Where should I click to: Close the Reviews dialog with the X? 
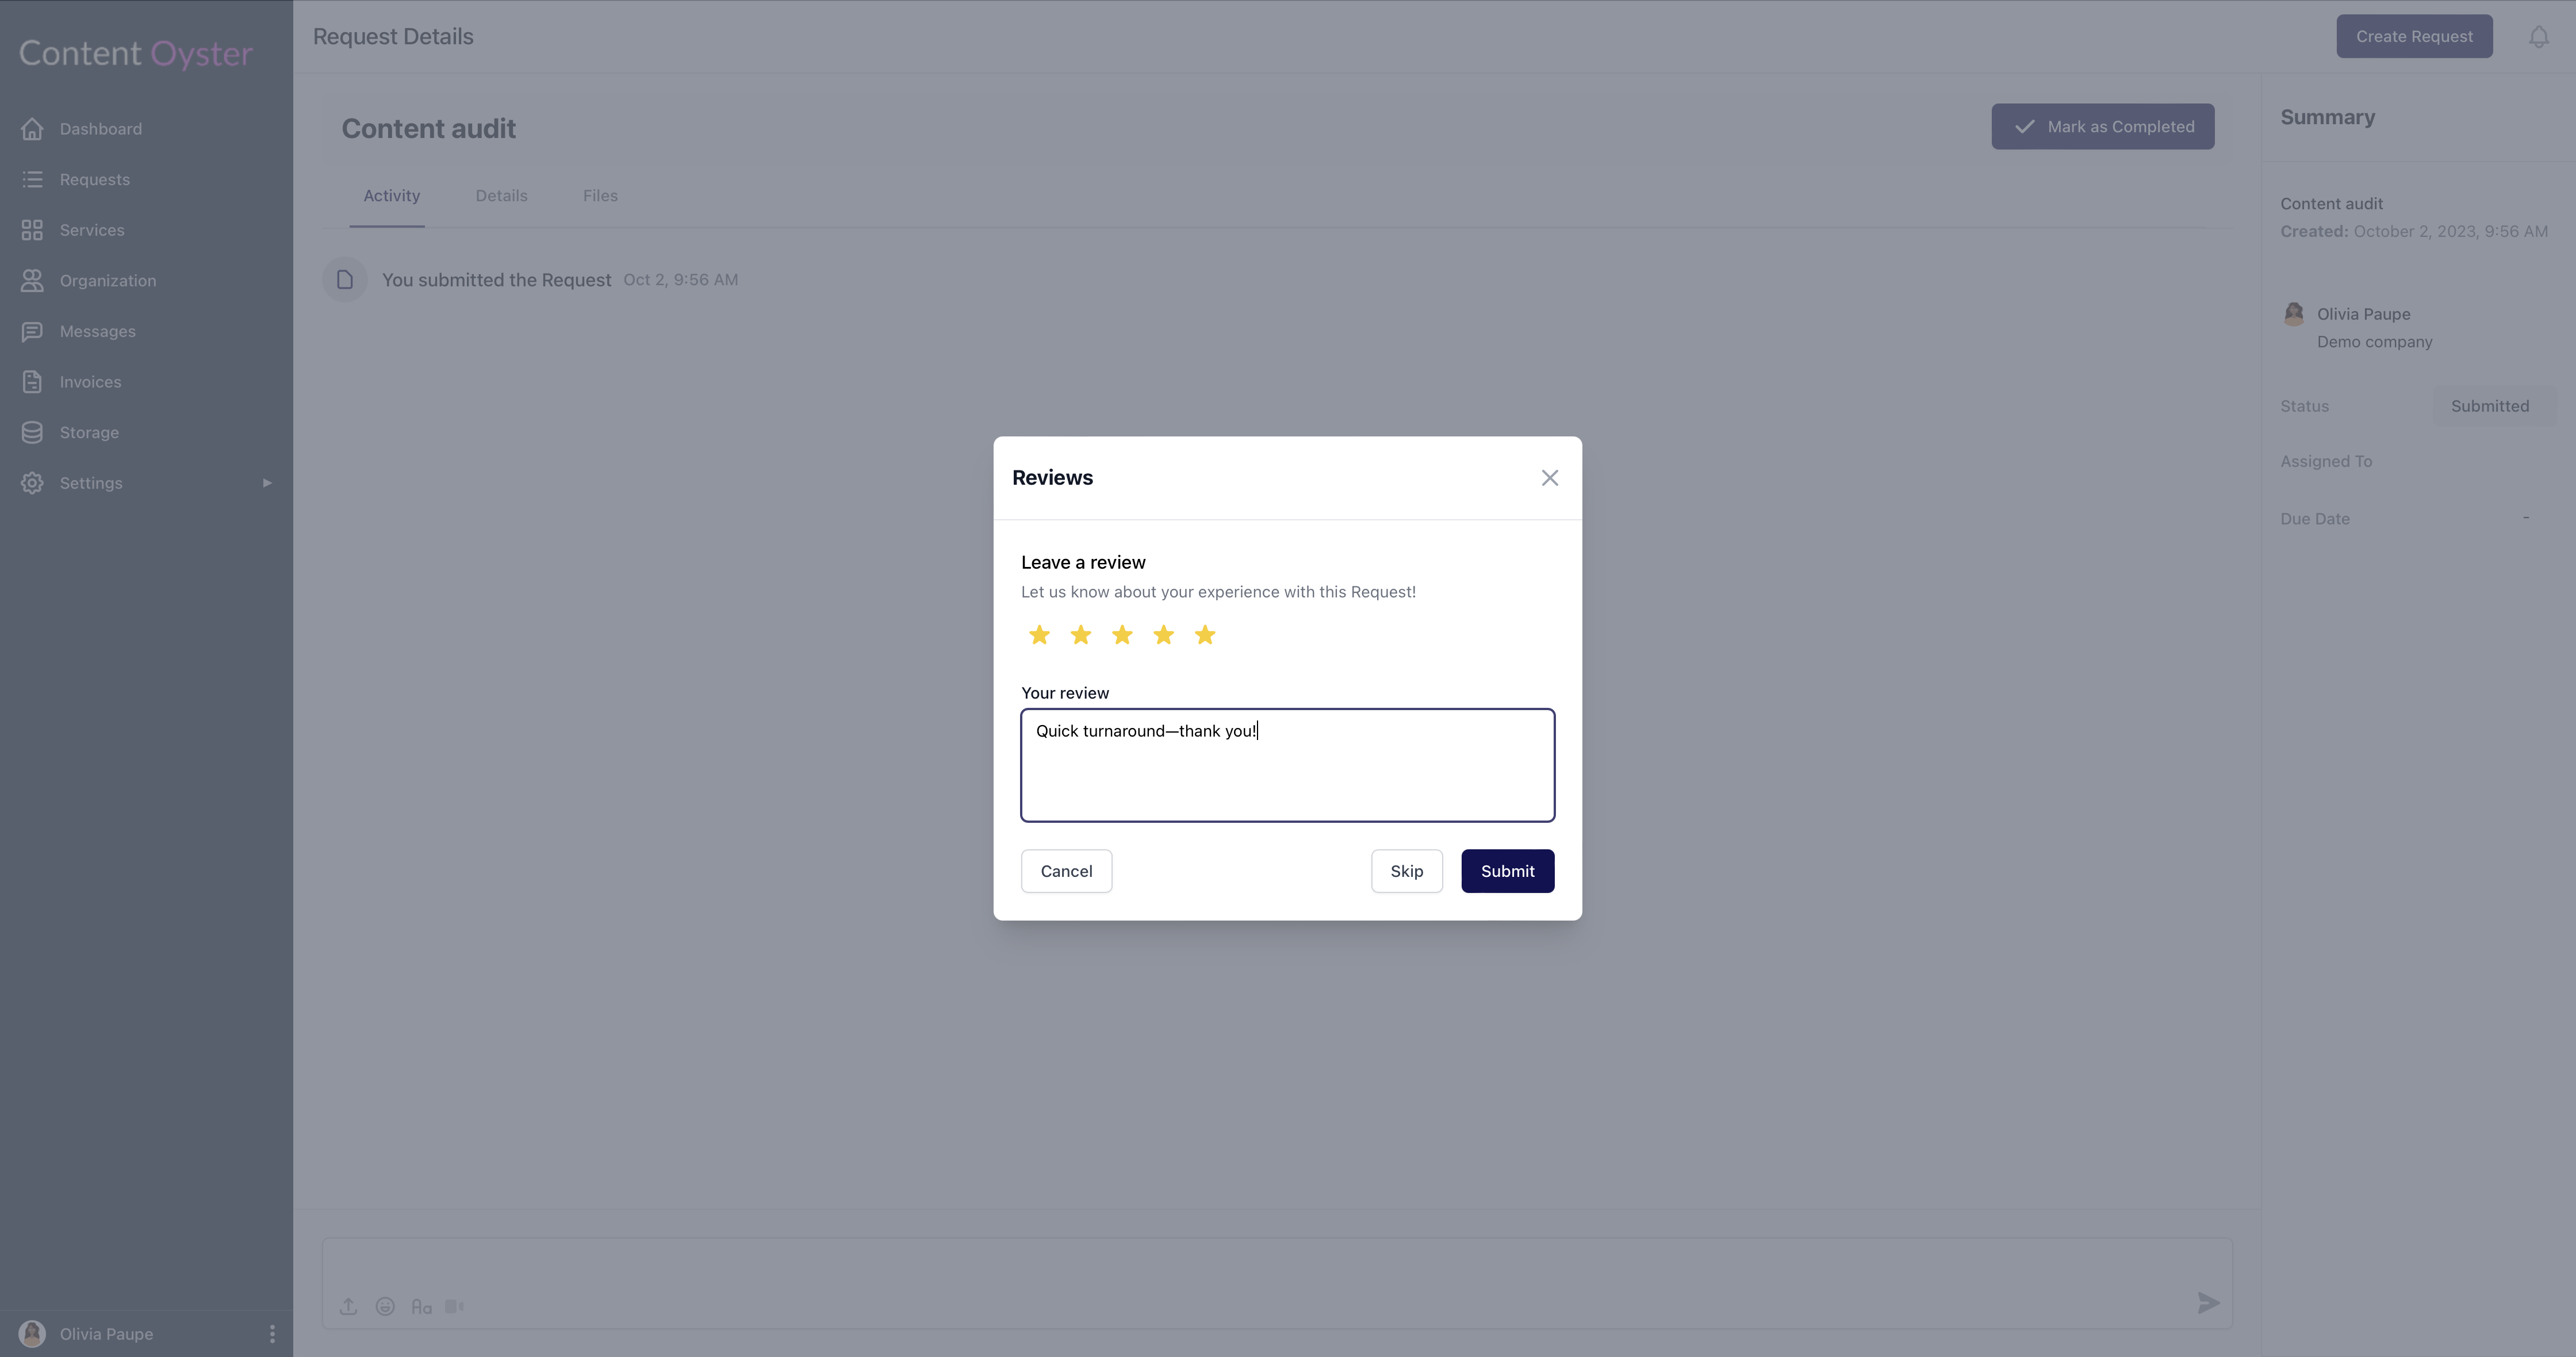(x=1549, y=478)
